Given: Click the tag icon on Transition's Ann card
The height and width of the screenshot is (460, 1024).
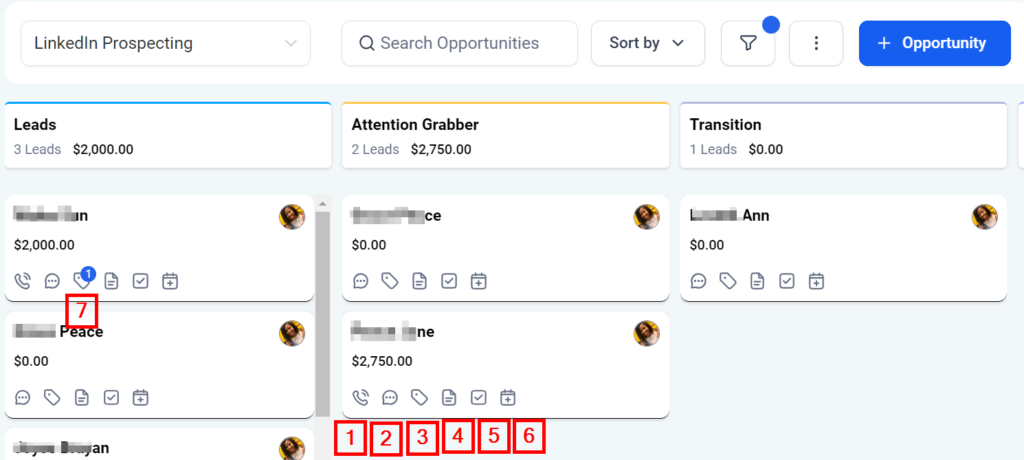Looking at the screenshot, I should pyautogui.click(x=728, y=281).
